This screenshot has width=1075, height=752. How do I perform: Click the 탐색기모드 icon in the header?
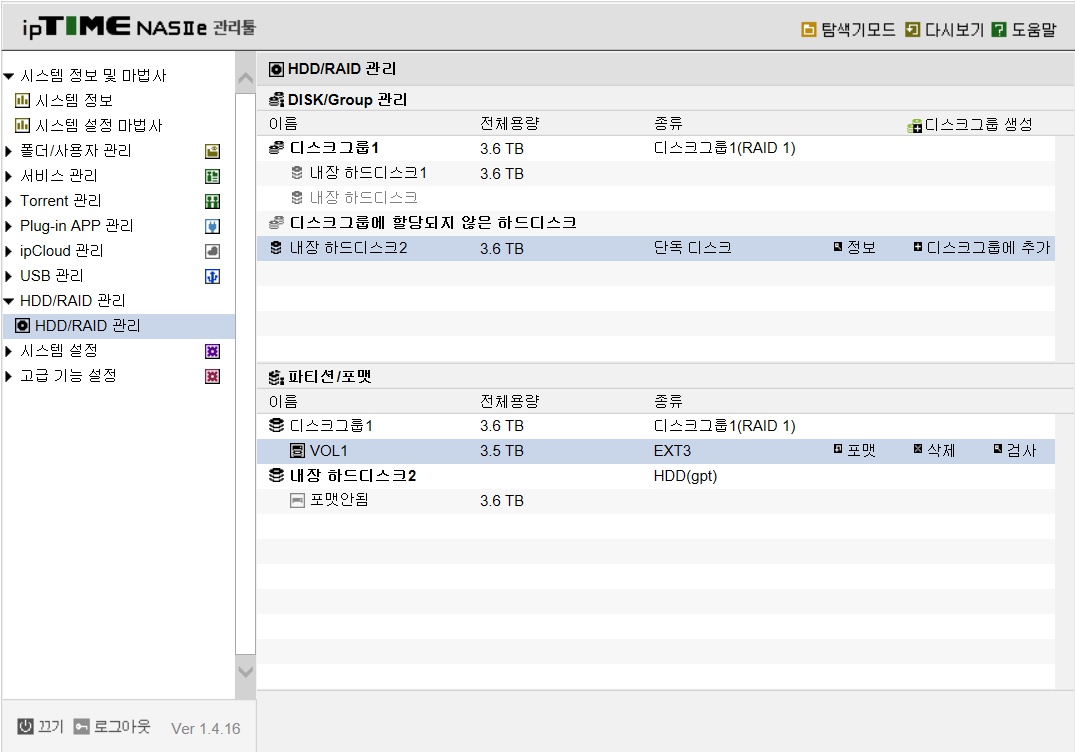[x=809, y=29]
